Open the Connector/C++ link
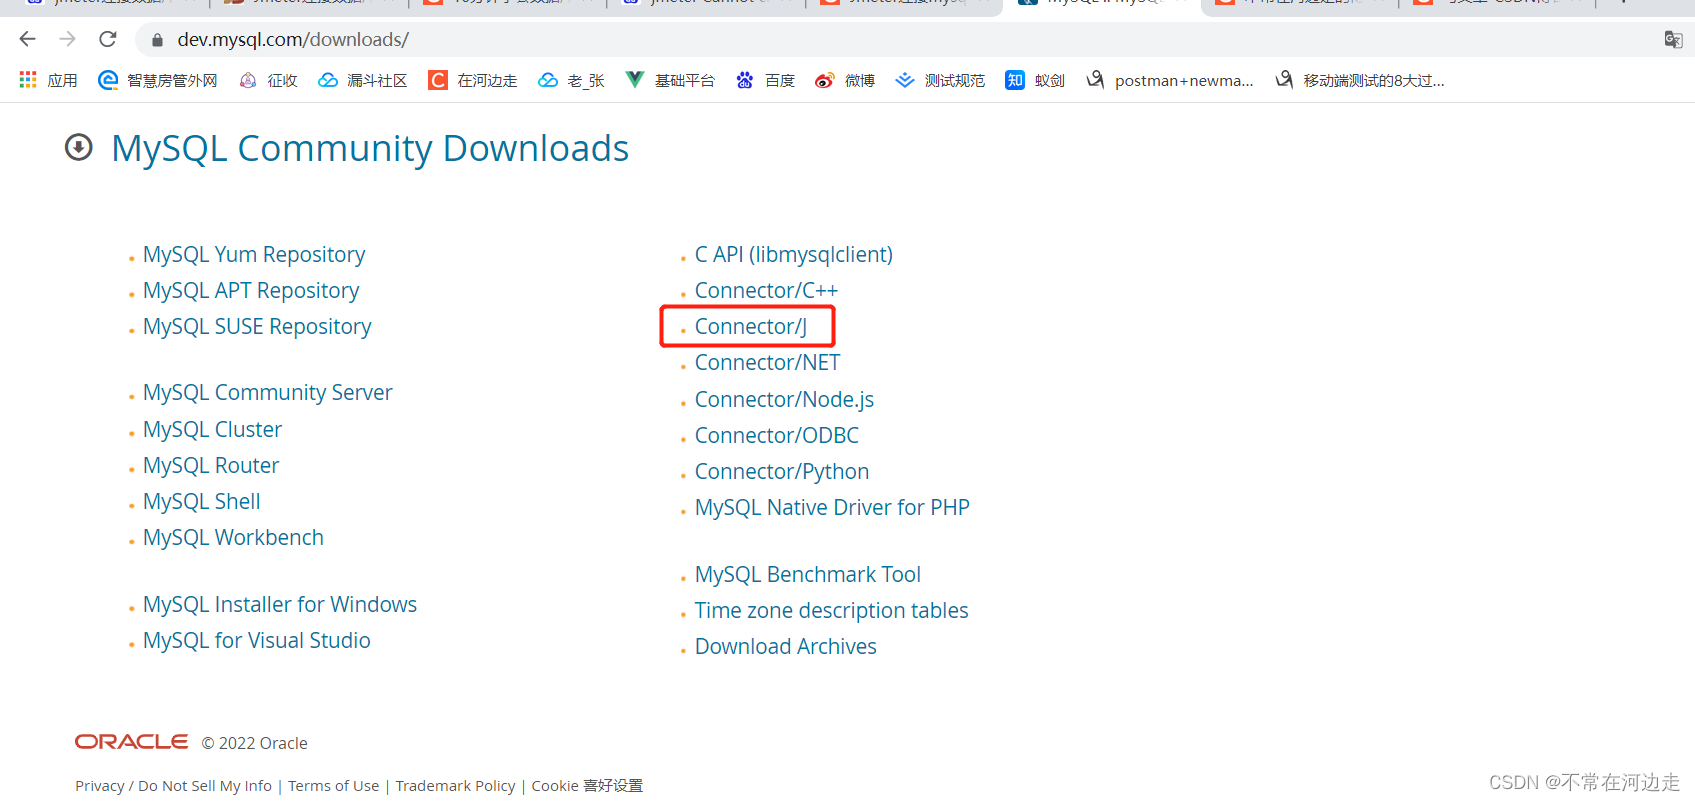Screen dimensions: 1695x801 coord(766,290)
